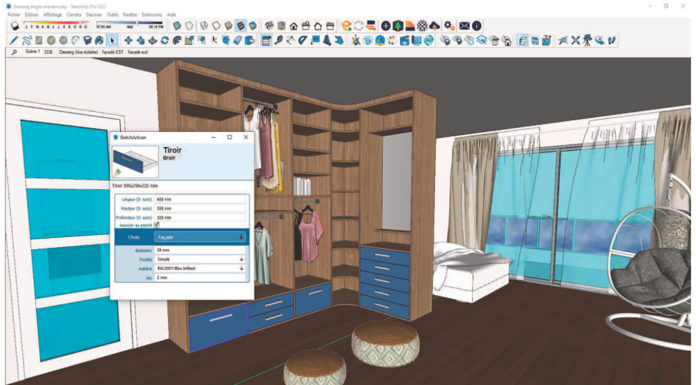Select the Rectangle tool
This screenshot has height=385, width=696.
39,40
